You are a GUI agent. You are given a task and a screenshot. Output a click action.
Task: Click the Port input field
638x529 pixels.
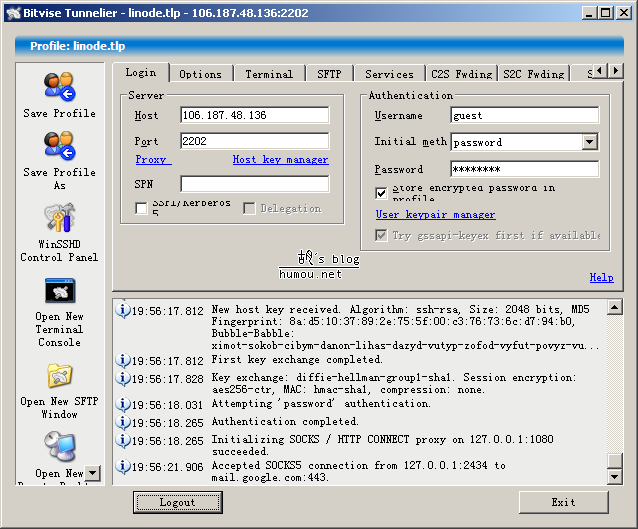click(x=255, y=141)
